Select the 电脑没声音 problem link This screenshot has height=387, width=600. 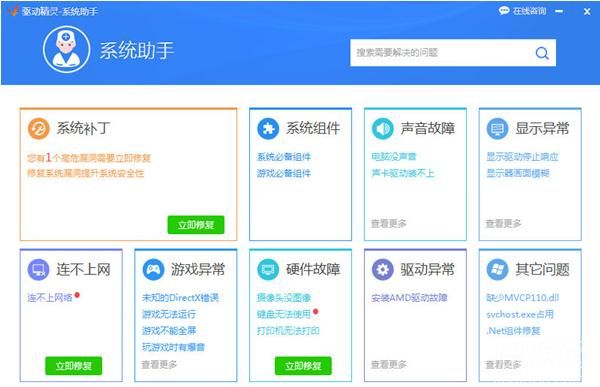coord(394,157)
